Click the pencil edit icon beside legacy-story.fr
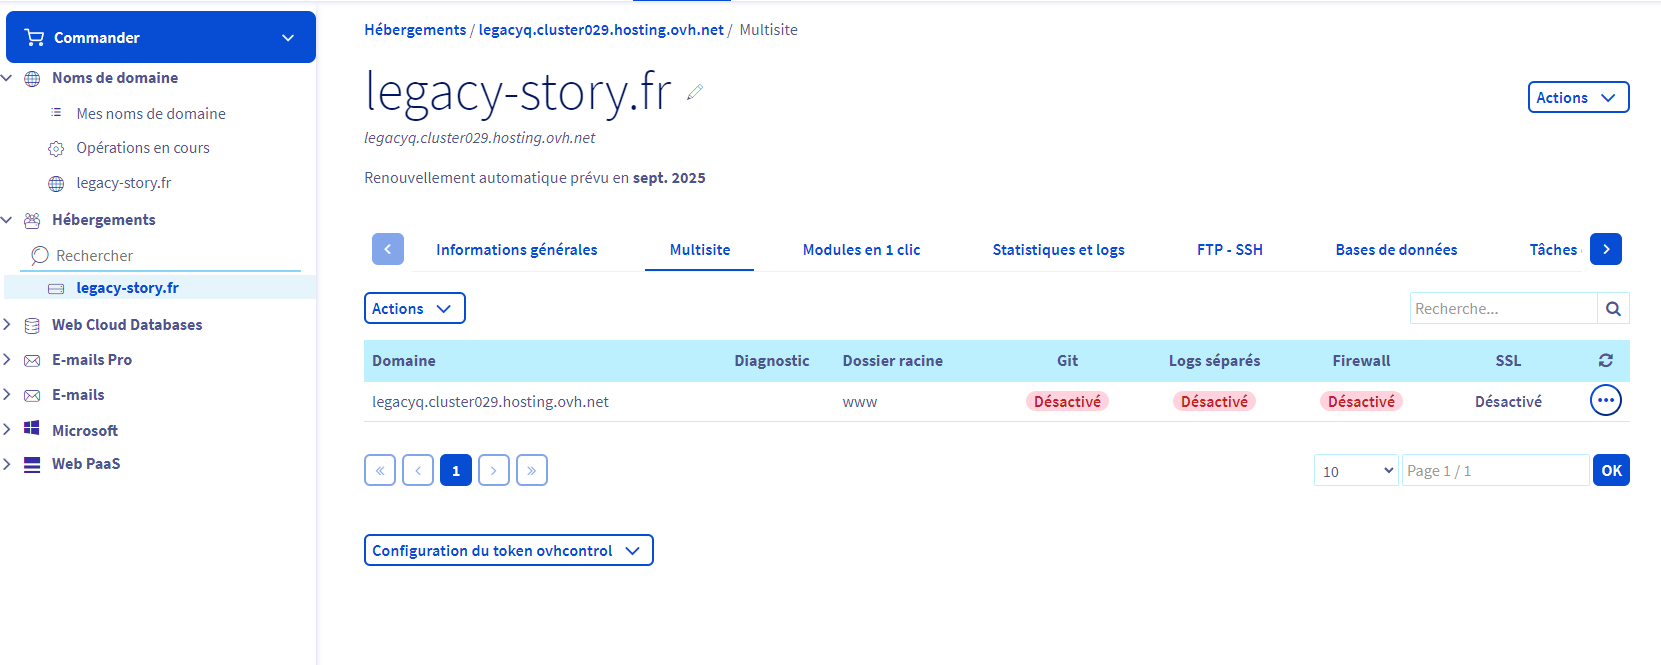Image resolution: width=1661 pixels, height=665 pixels. (x=695, y=92)
